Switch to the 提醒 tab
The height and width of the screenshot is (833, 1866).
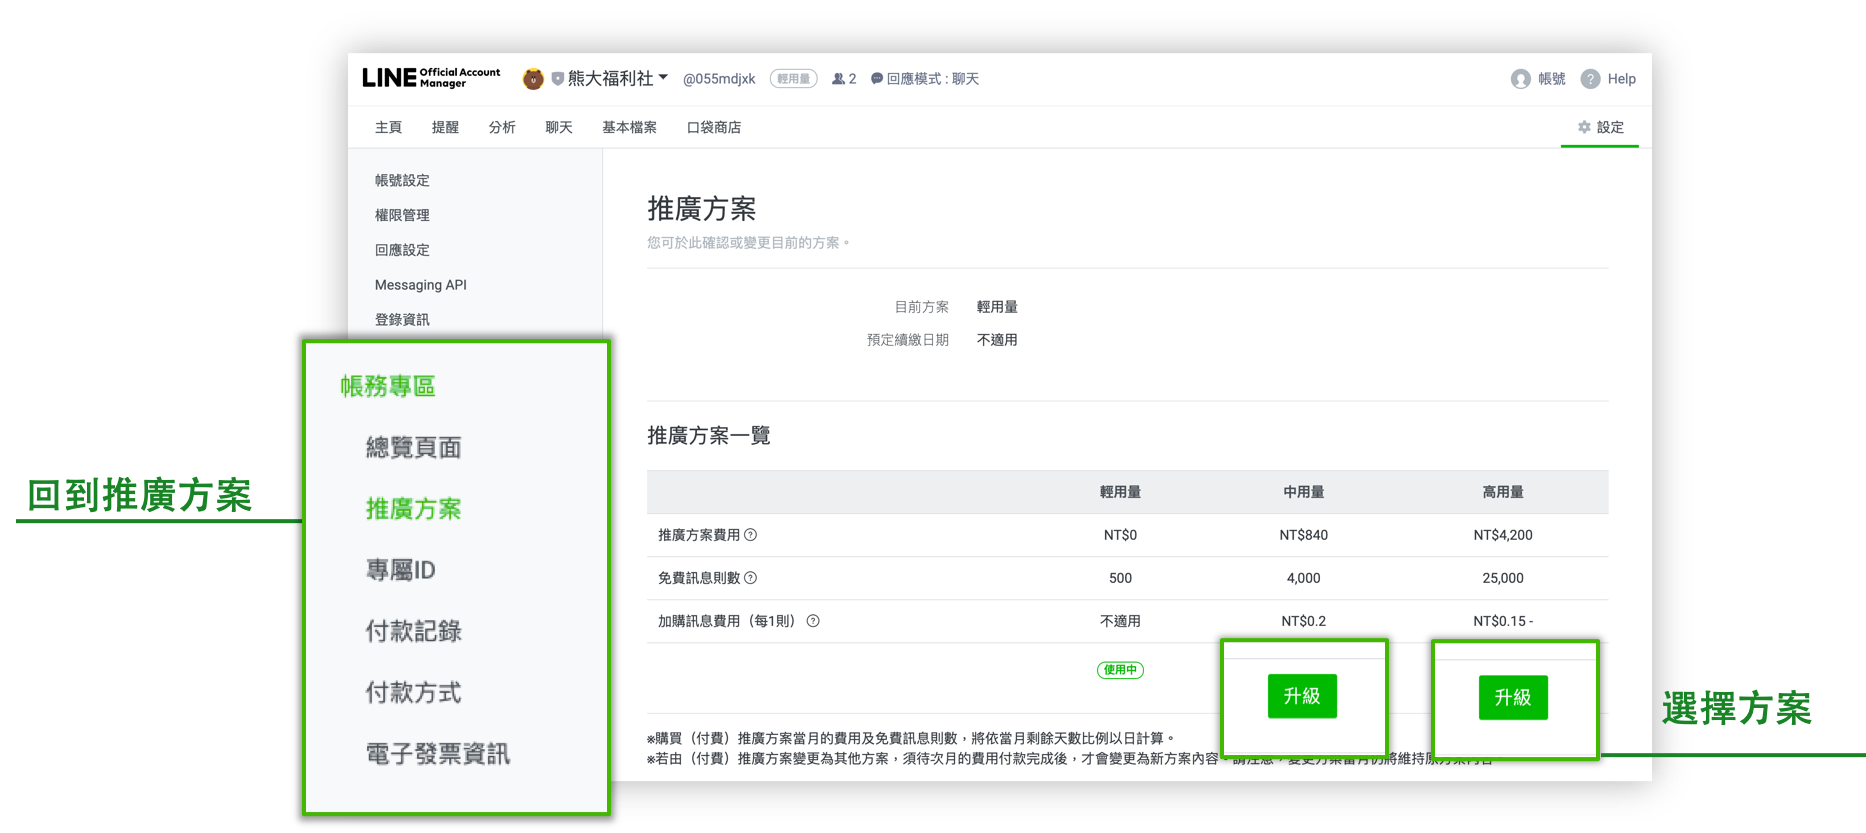point(445,127)
